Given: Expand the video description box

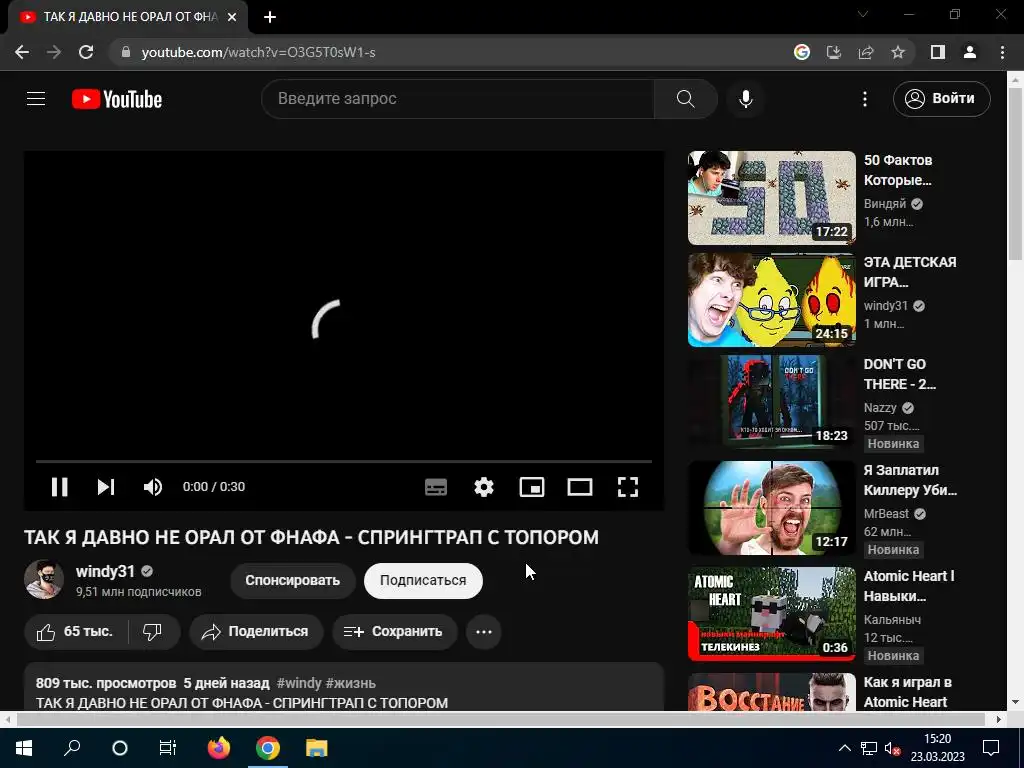Looking at the screenshot, I should [344, 687].
